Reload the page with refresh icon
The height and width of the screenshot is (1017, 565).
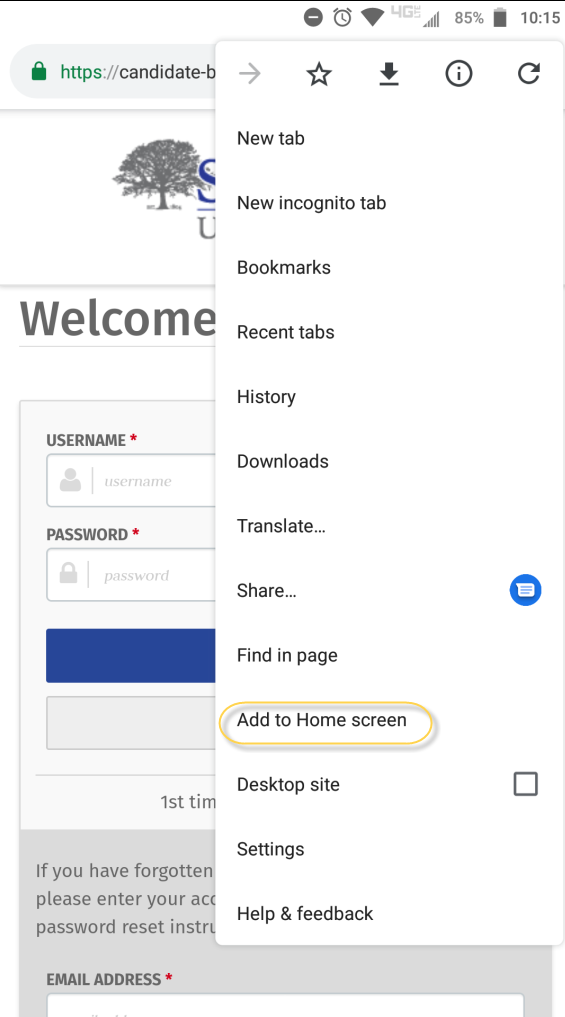point(529,75)
